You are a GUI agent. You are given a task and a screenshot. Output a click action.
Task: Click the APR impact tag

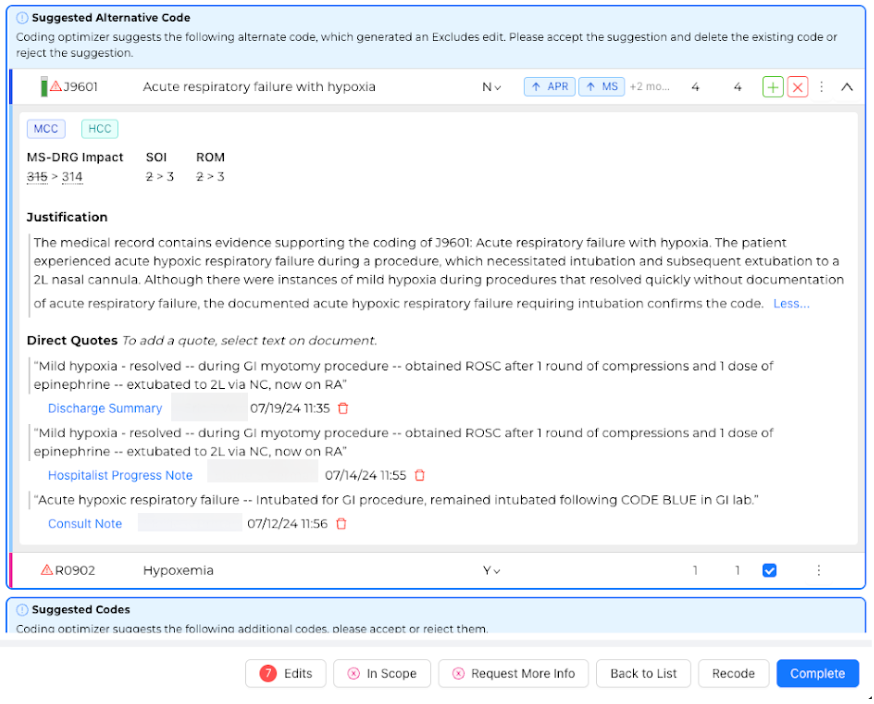pyautogui.click(x=549, y=87)
